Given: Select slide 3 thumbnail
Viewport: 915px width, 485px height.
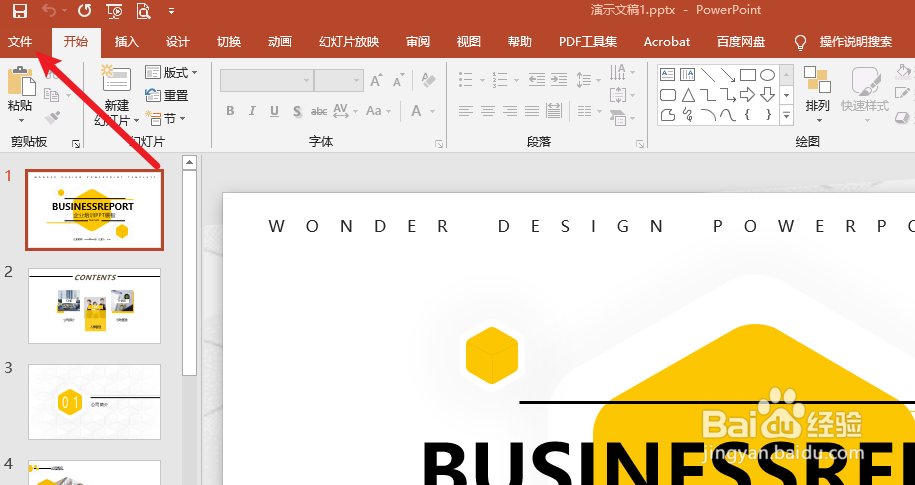Looking at the screenshot, I should (x=95, y=402).
